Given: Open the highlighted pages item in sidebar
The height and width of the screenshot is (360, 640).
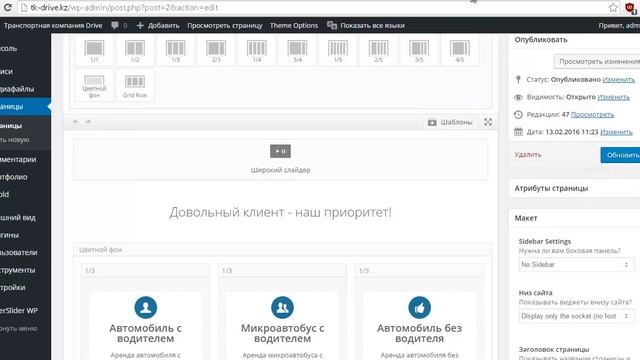Looking at the screenshot, I should pyautogui.click(x=25, y=107).
